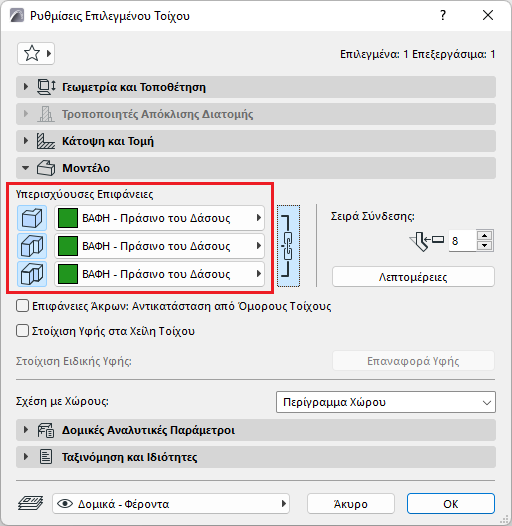The width and height of the screenshot is (512, 526).
Task: Collapse the Μοντέλο panel
Action: click(x=256, y=168)
